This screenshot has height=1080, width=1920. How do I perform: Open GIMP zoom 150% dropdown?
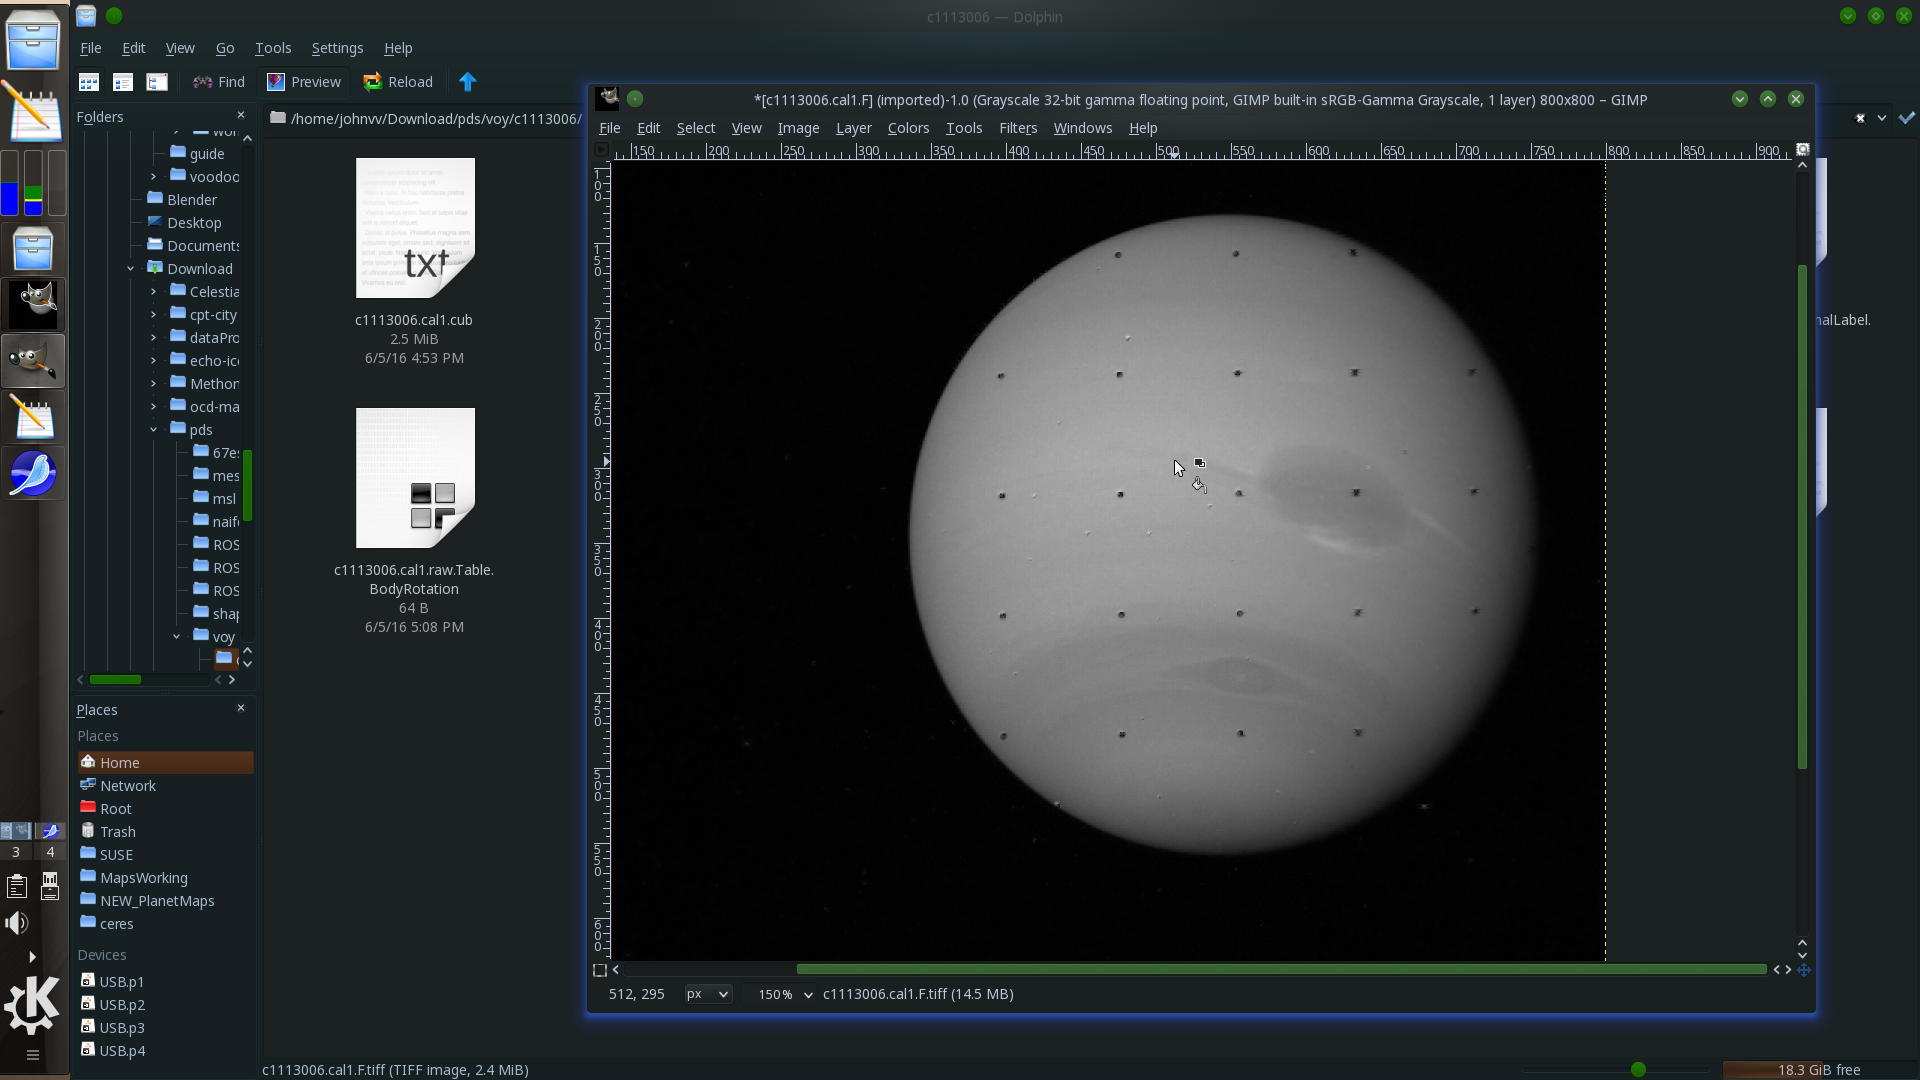(785, 994)
